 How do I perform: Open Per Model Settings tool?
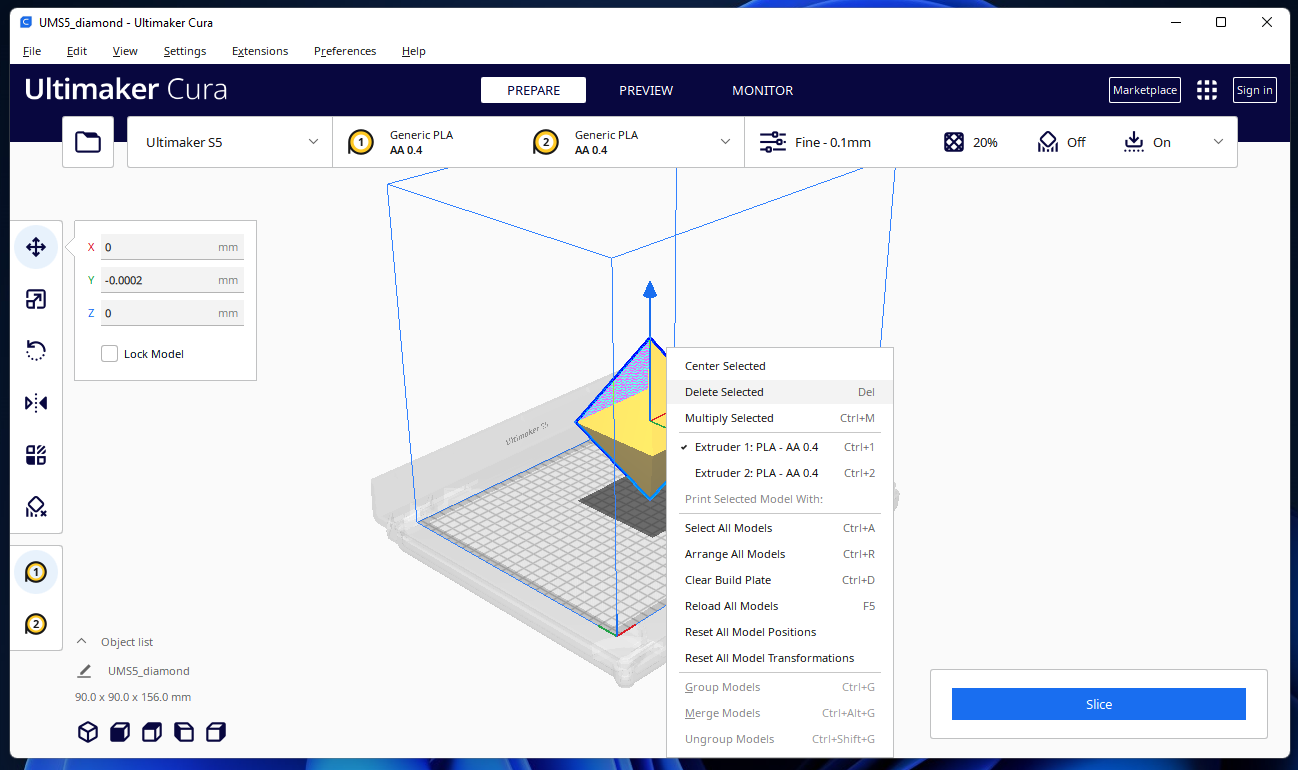point(36,455)
